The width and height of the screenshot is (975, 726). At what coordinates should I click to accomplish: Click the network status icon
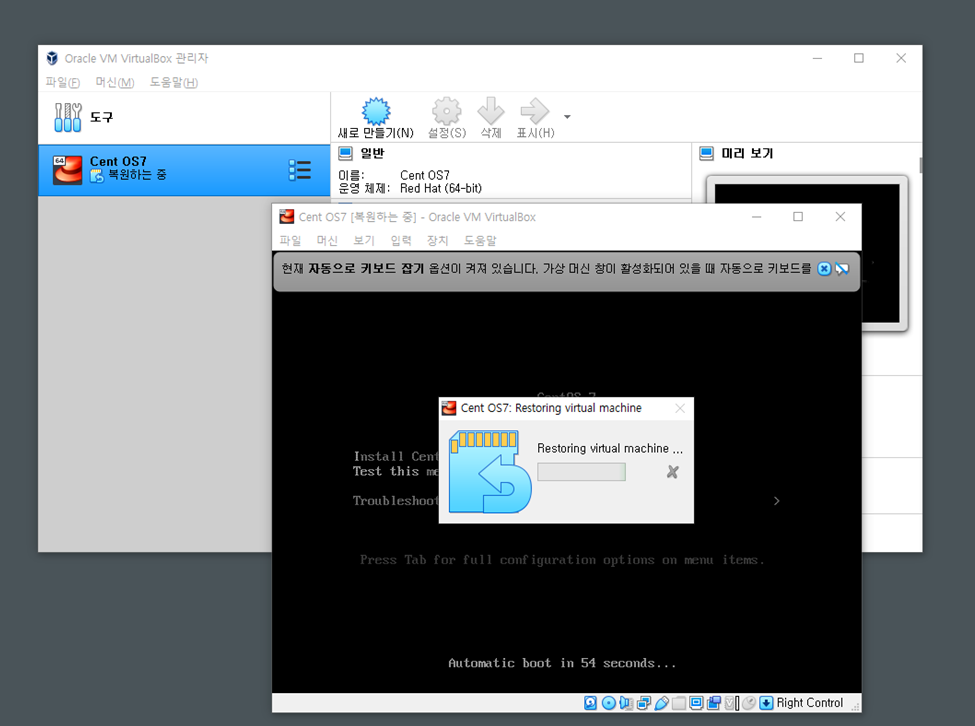point(644,702)
